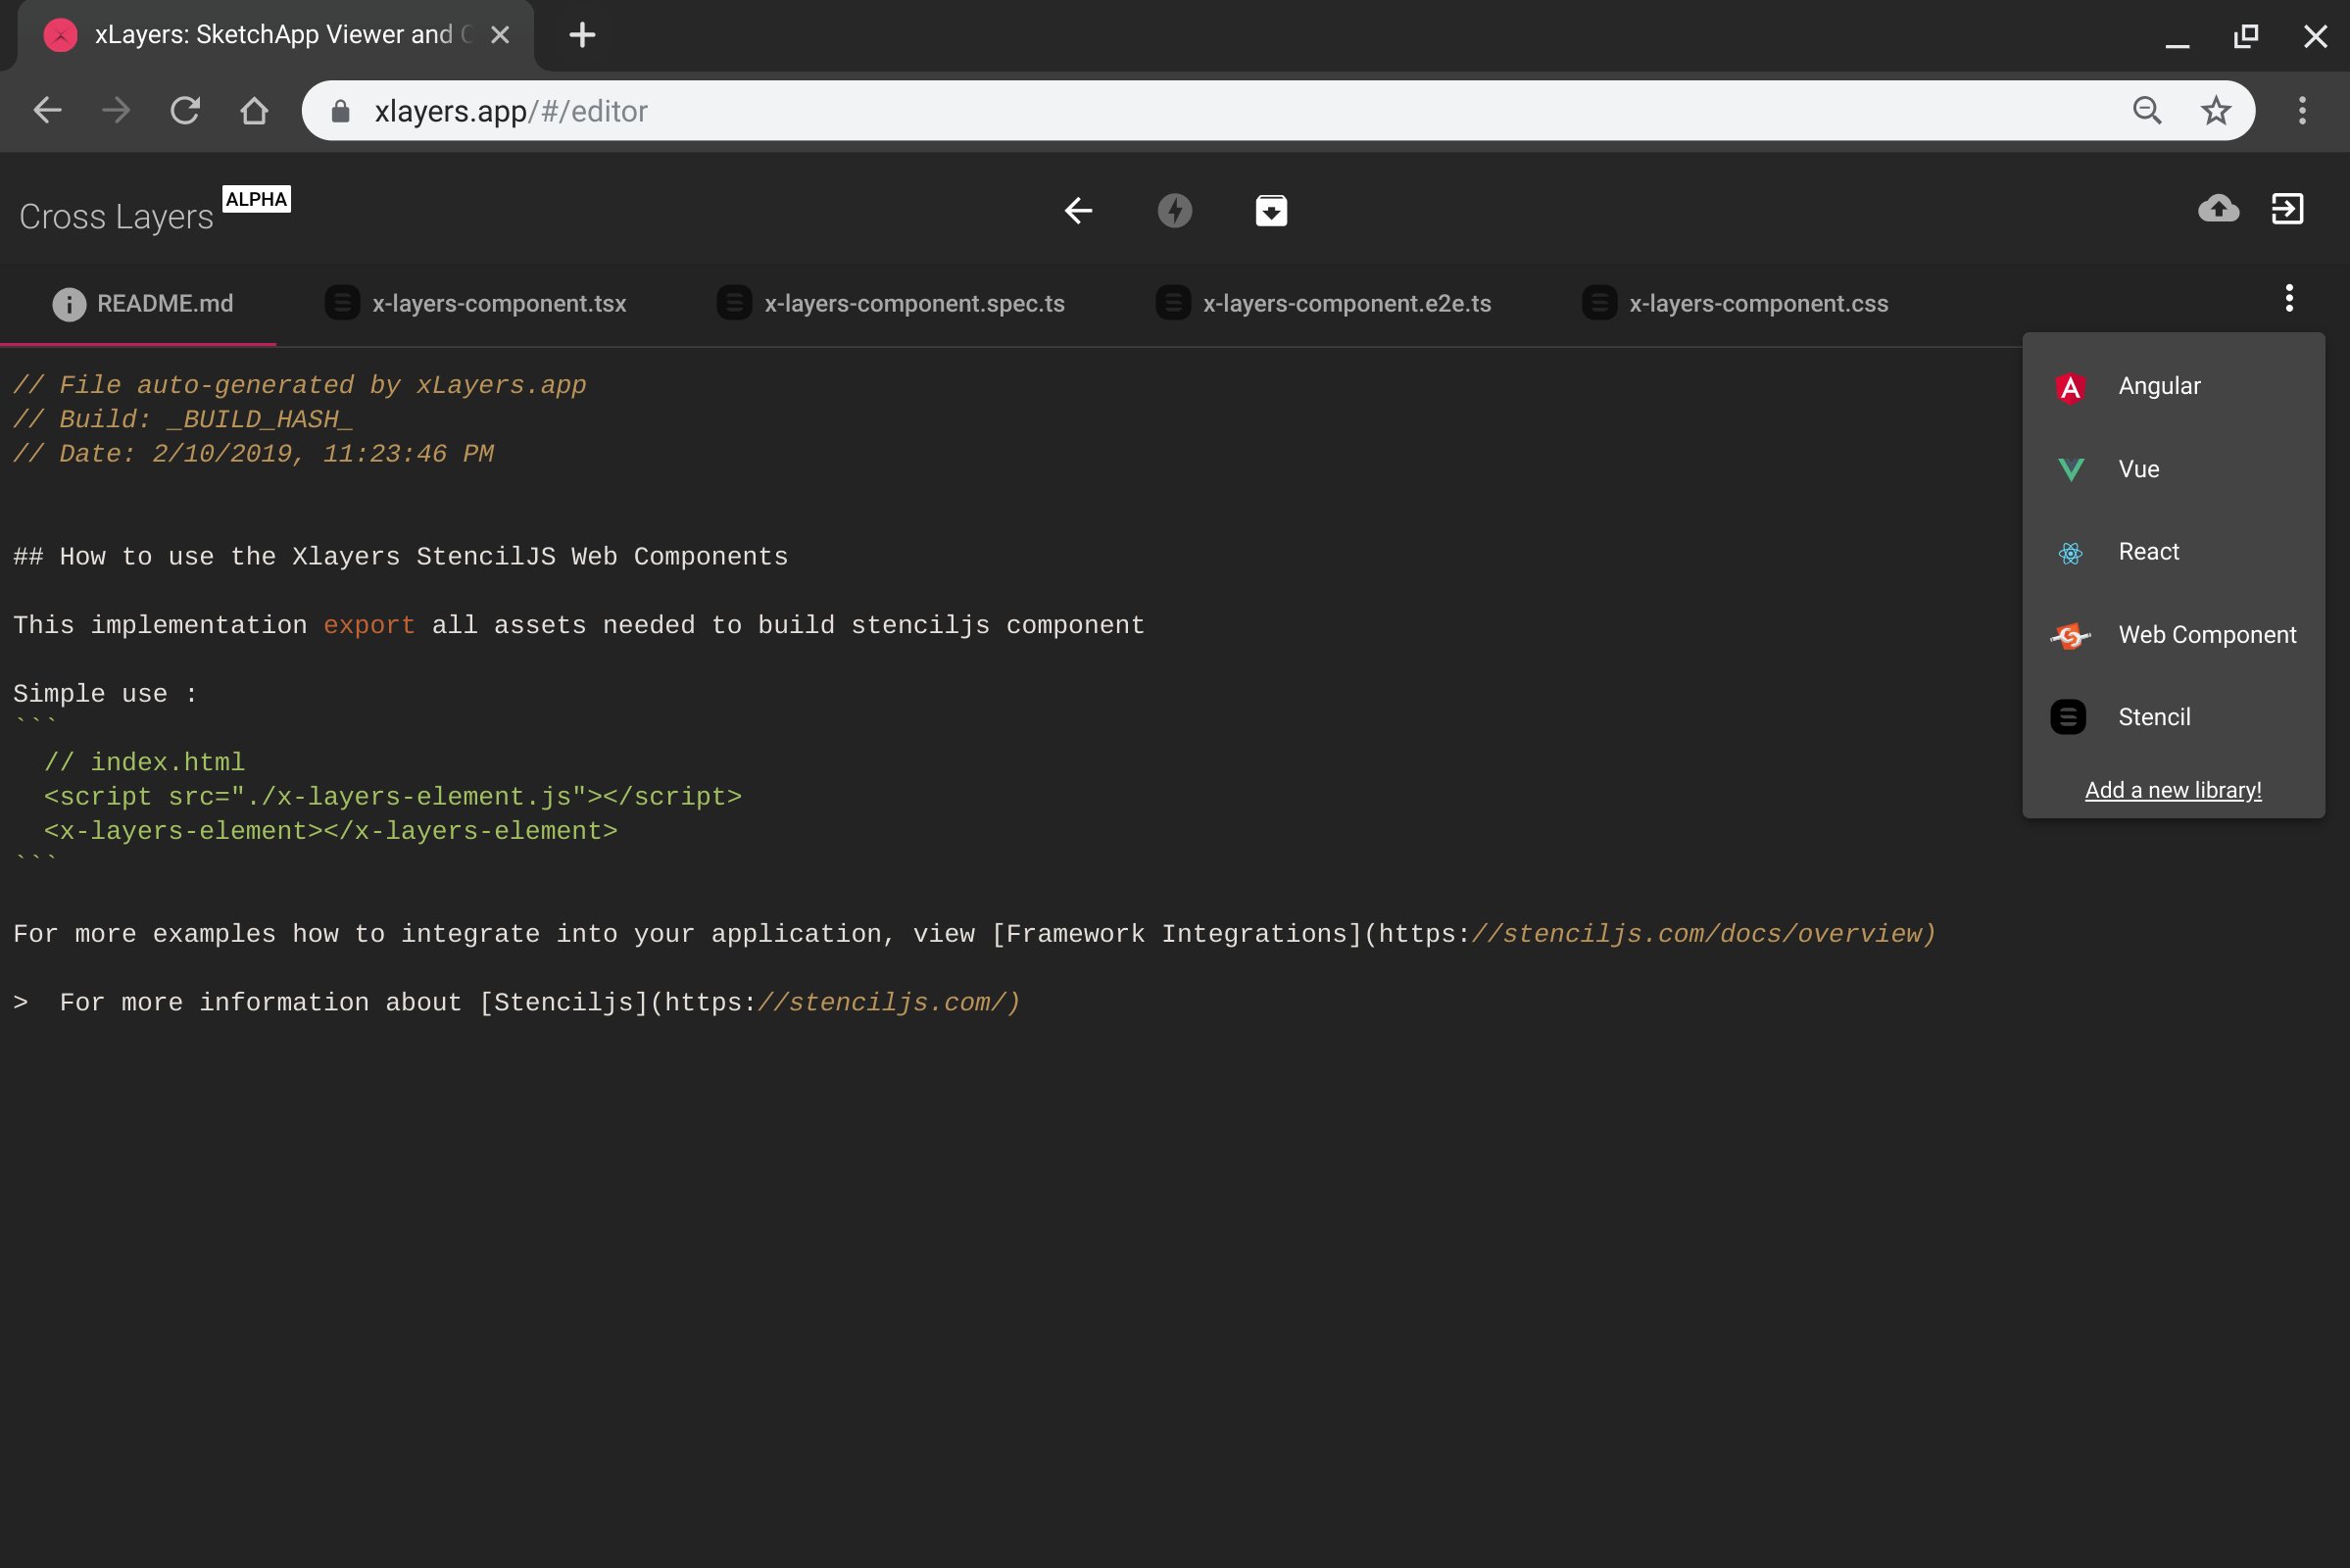Screen dimensions: 2350x1568
Task: Click the cloud upload icon
Action: coord(2218,209)
